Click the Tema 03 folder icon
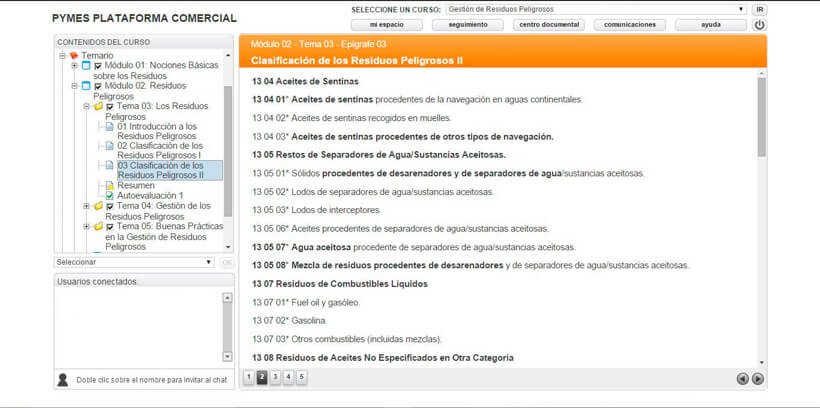This screenshot has width=820, height=408. click(x=98, y=106)
